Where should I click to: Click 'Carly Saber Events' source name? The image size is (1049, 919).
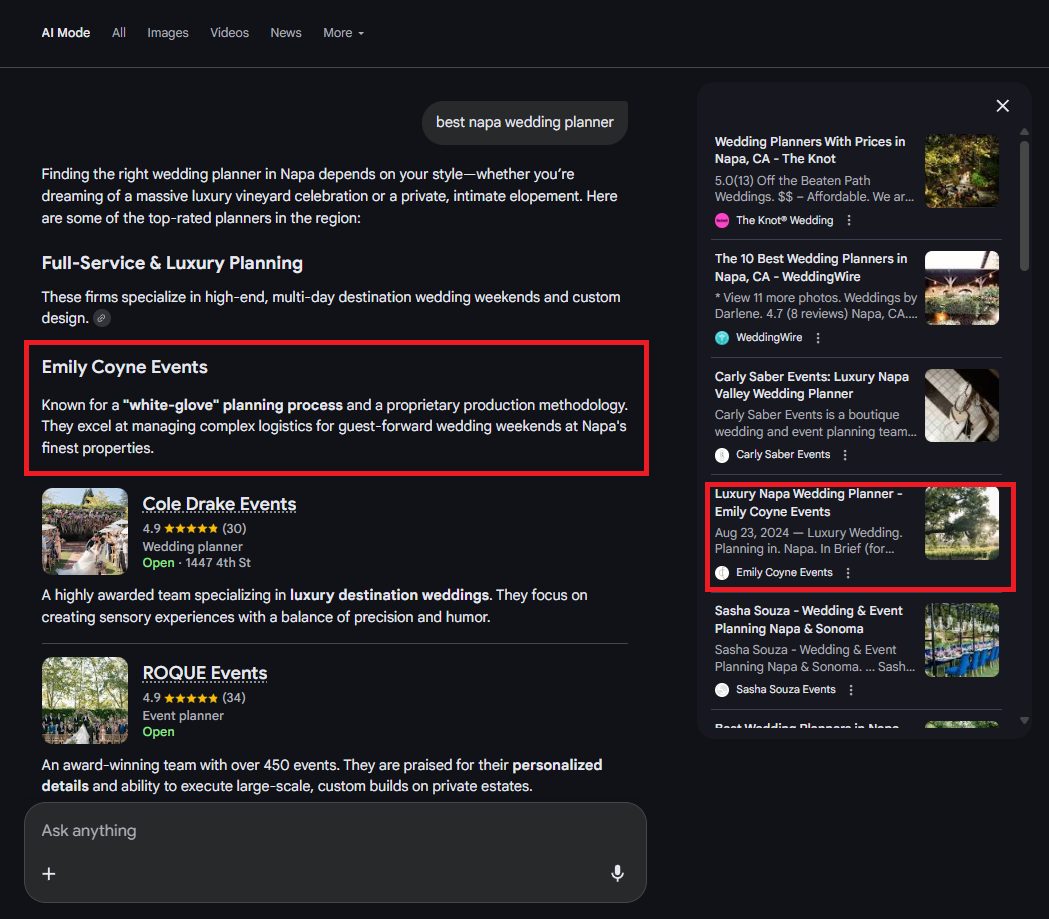783,455
